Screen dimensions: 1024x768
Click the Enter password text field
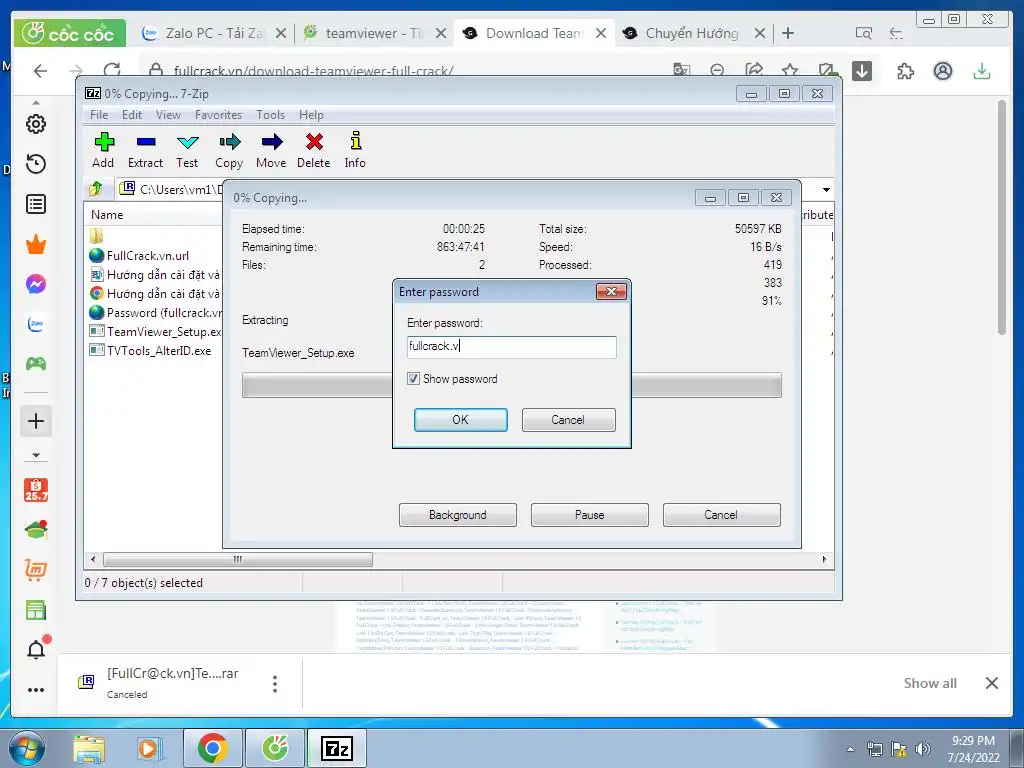point(511,347)
